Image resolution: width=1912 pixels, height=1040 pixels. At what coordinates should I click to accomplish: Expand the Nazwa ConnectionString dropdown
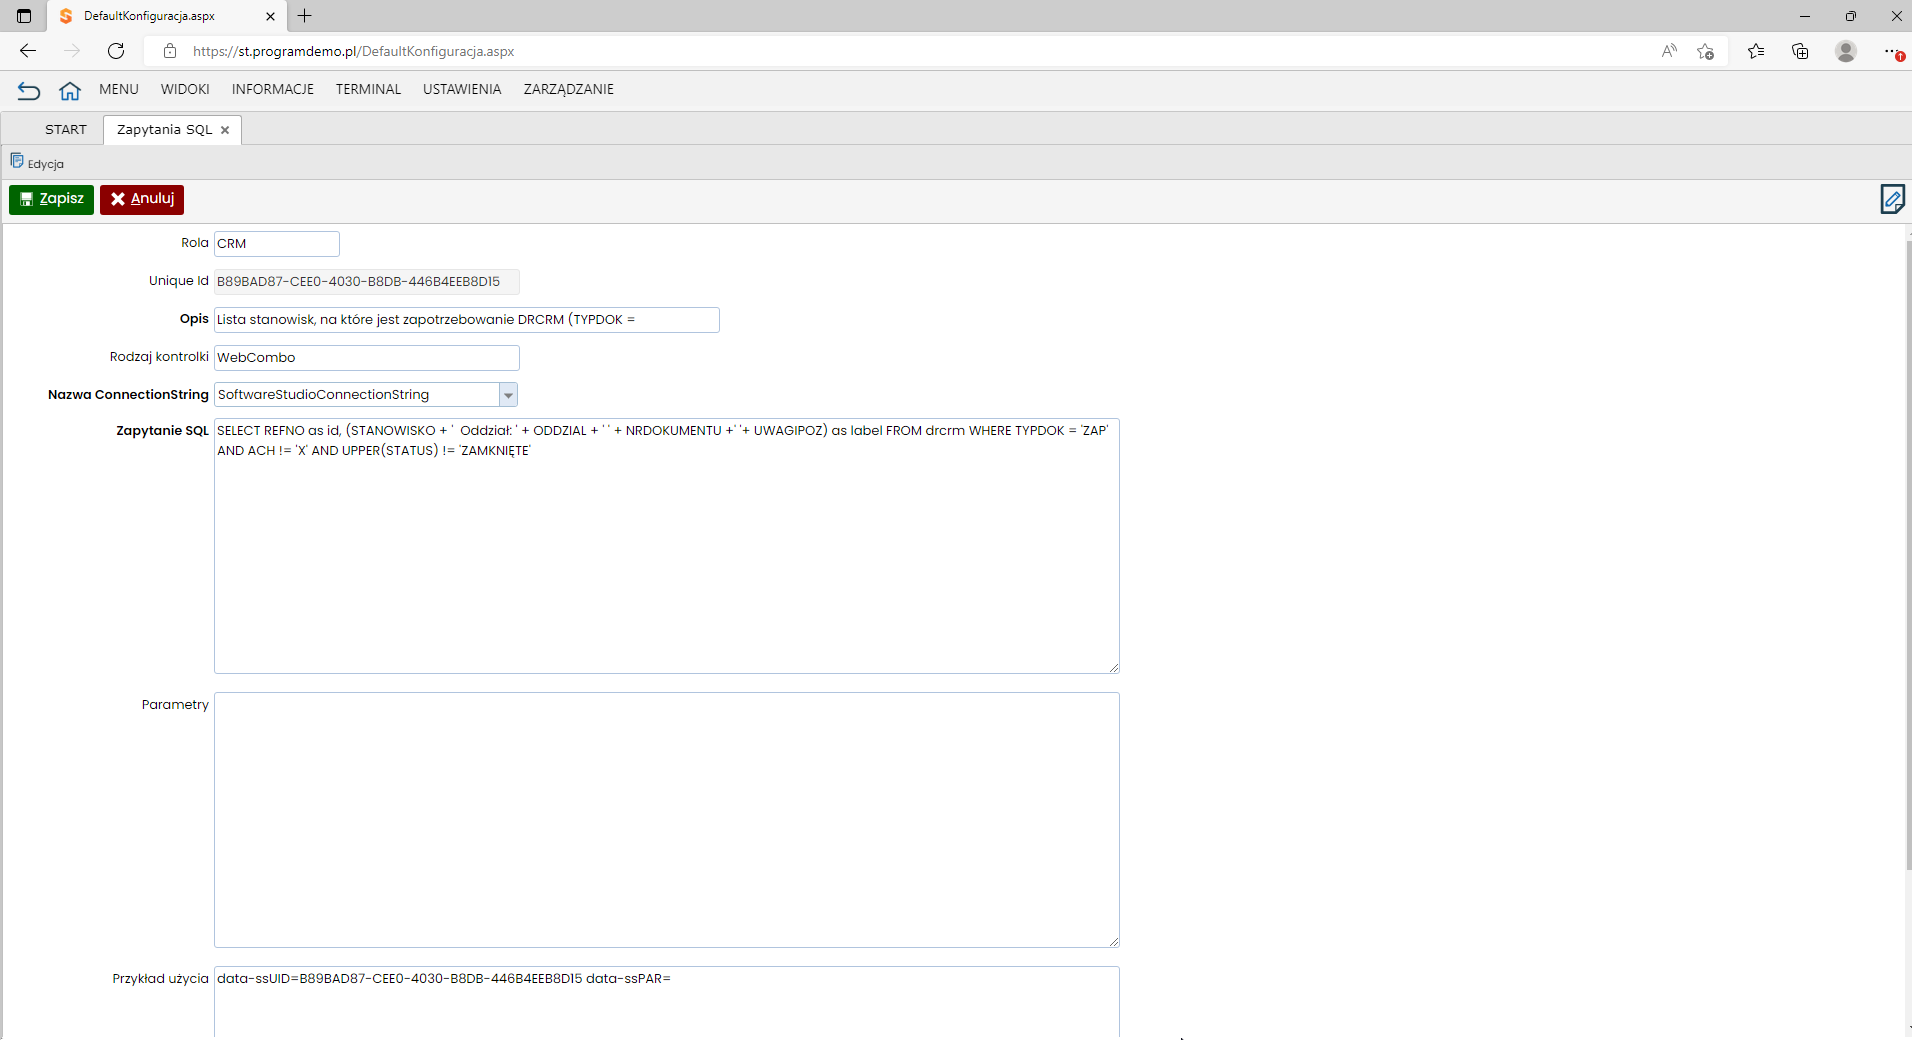508,395
